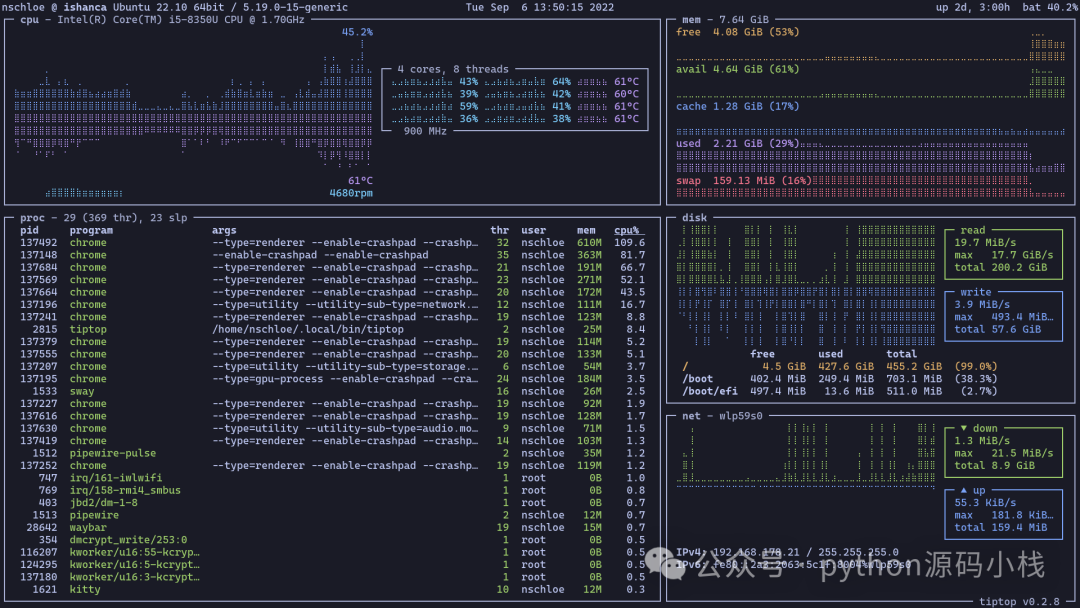This screenshot has width=1080, height=608.
Task: Click the date and time in header
Action: point(539,8)
